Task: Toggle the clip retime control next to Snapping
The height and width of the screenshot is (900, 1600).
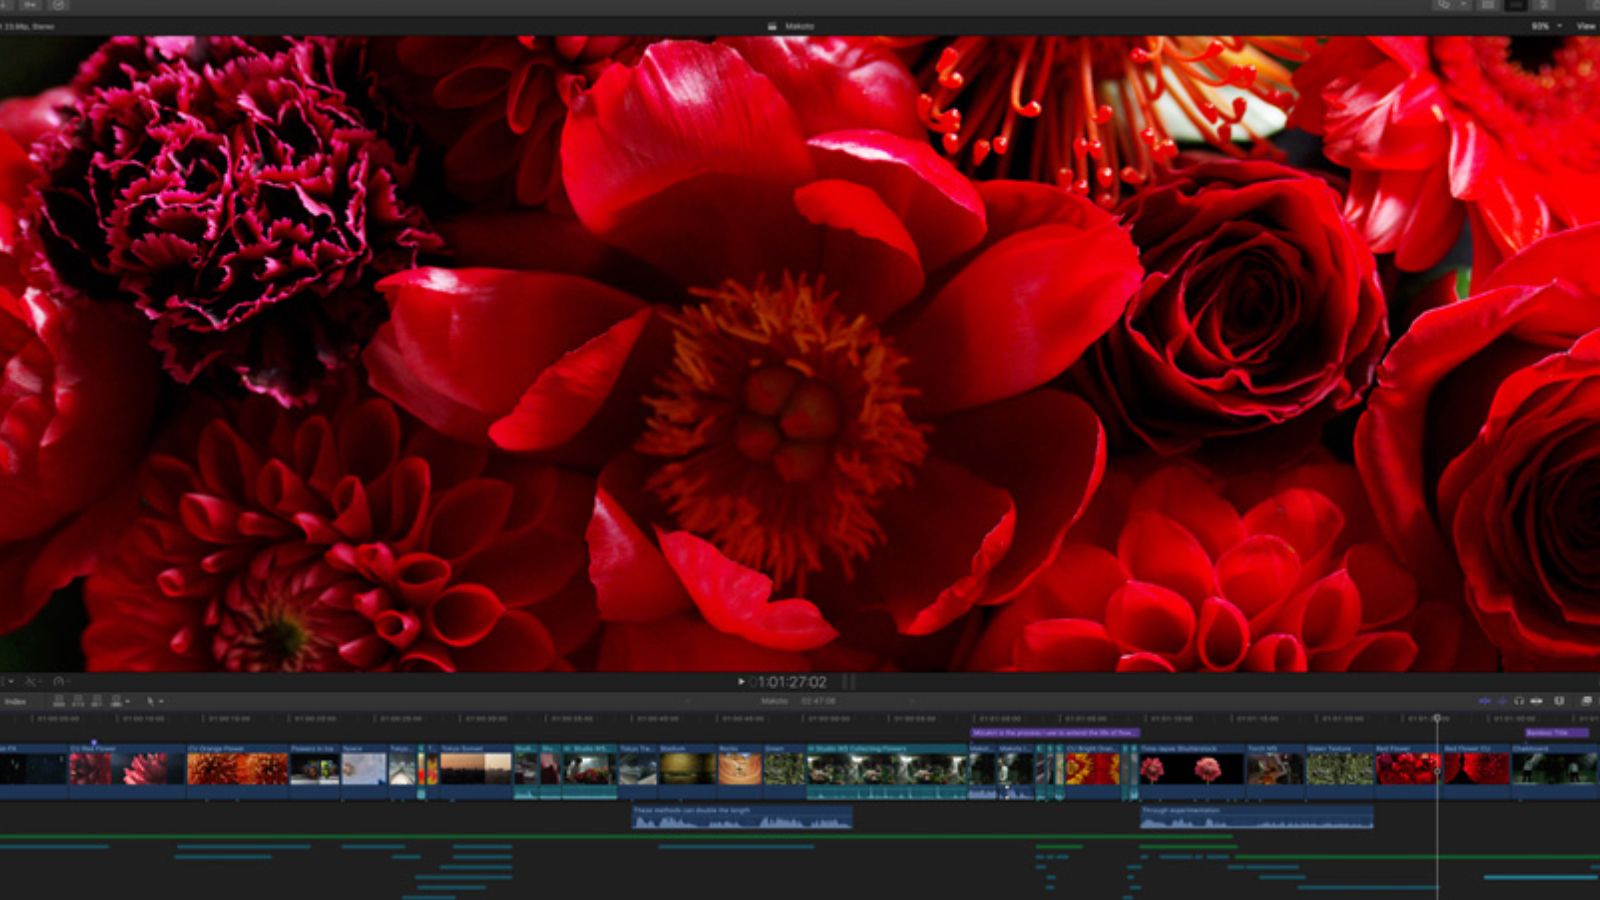Action: coord(1558,701)
